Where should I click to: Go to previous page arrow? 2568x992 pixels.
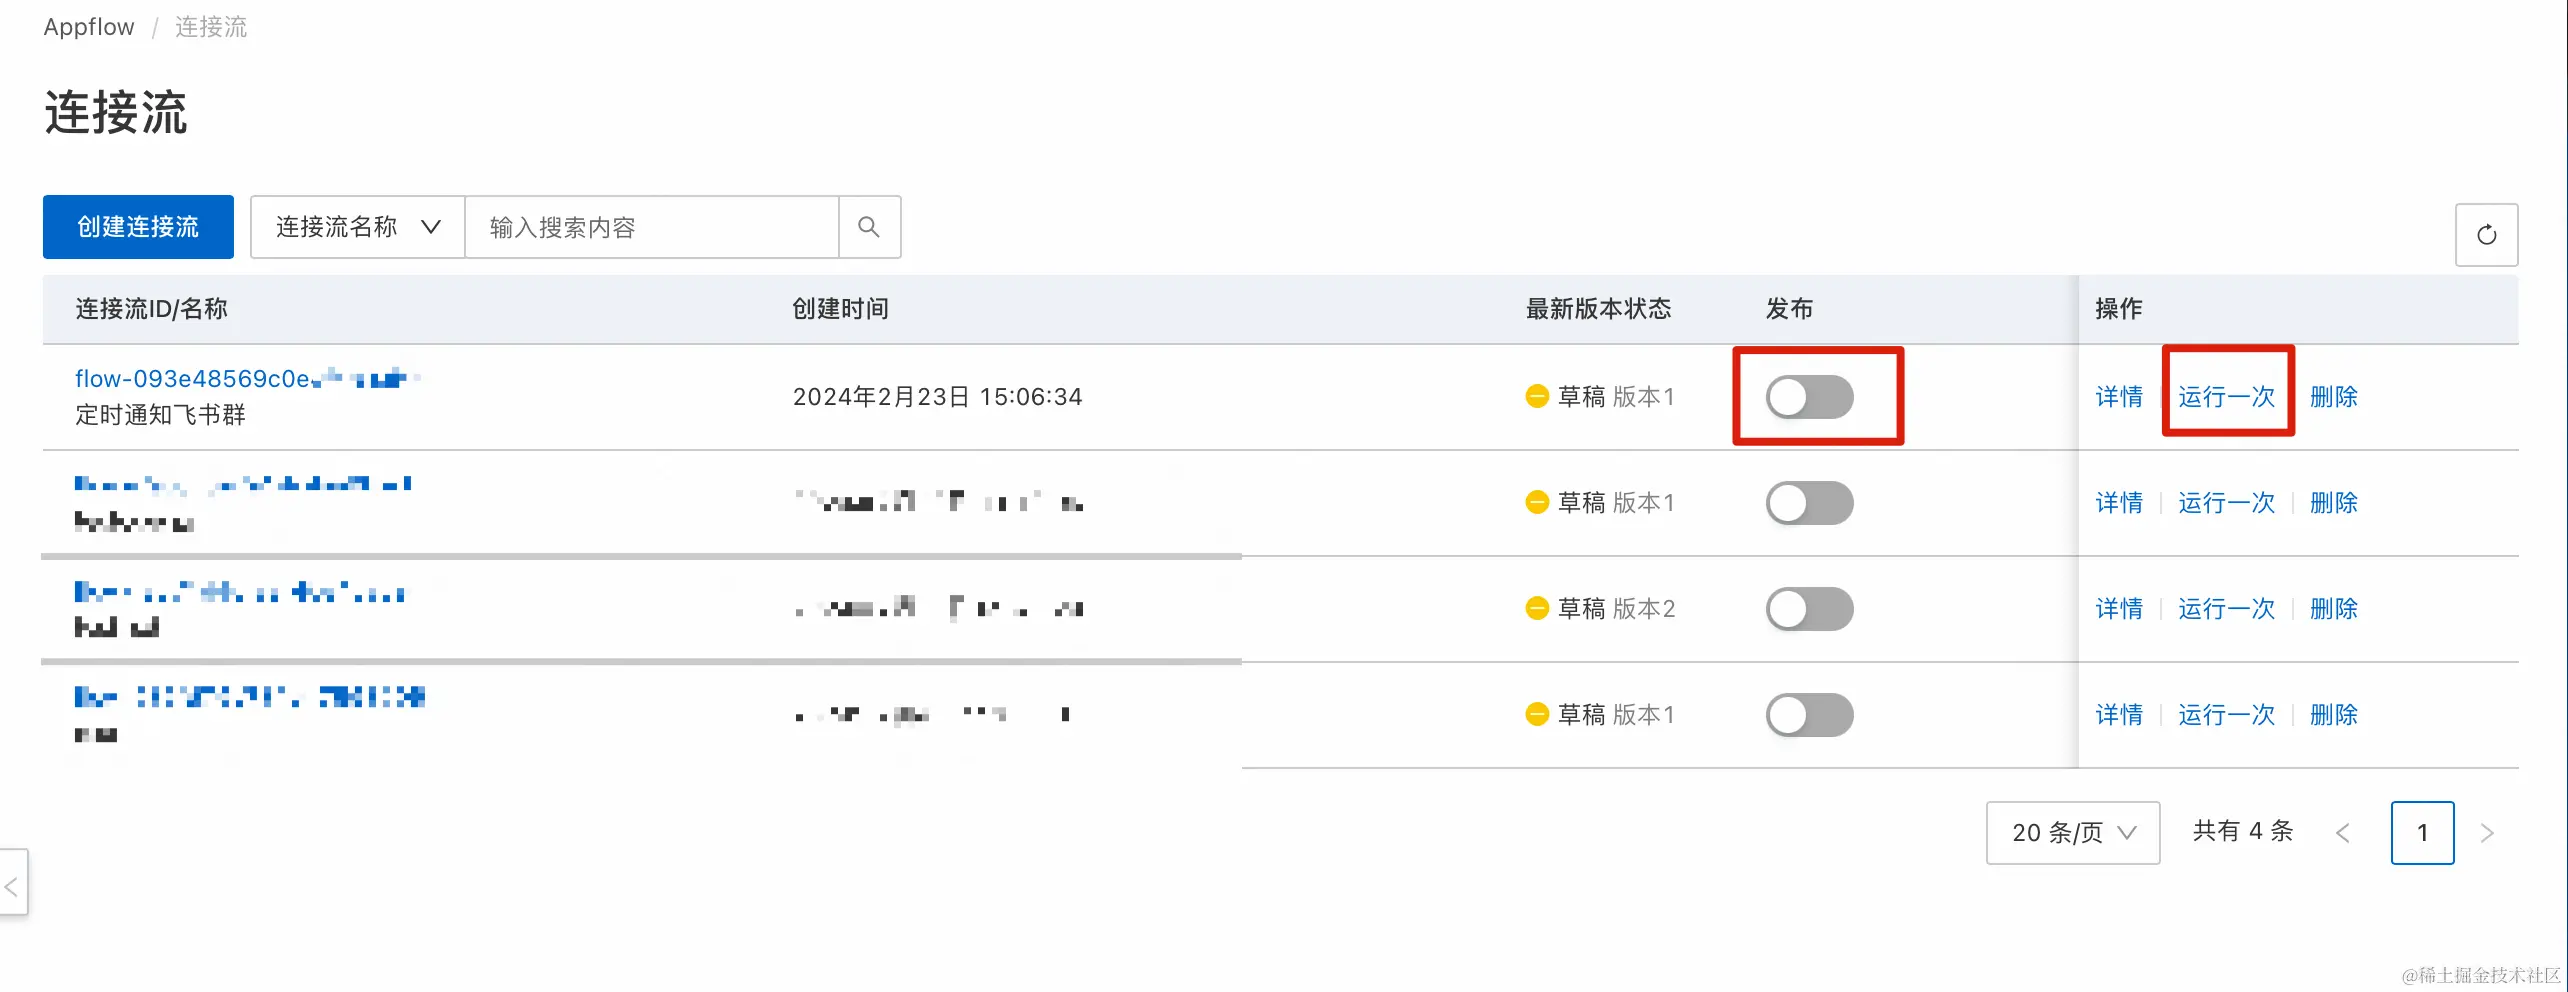coord(2343,833)
